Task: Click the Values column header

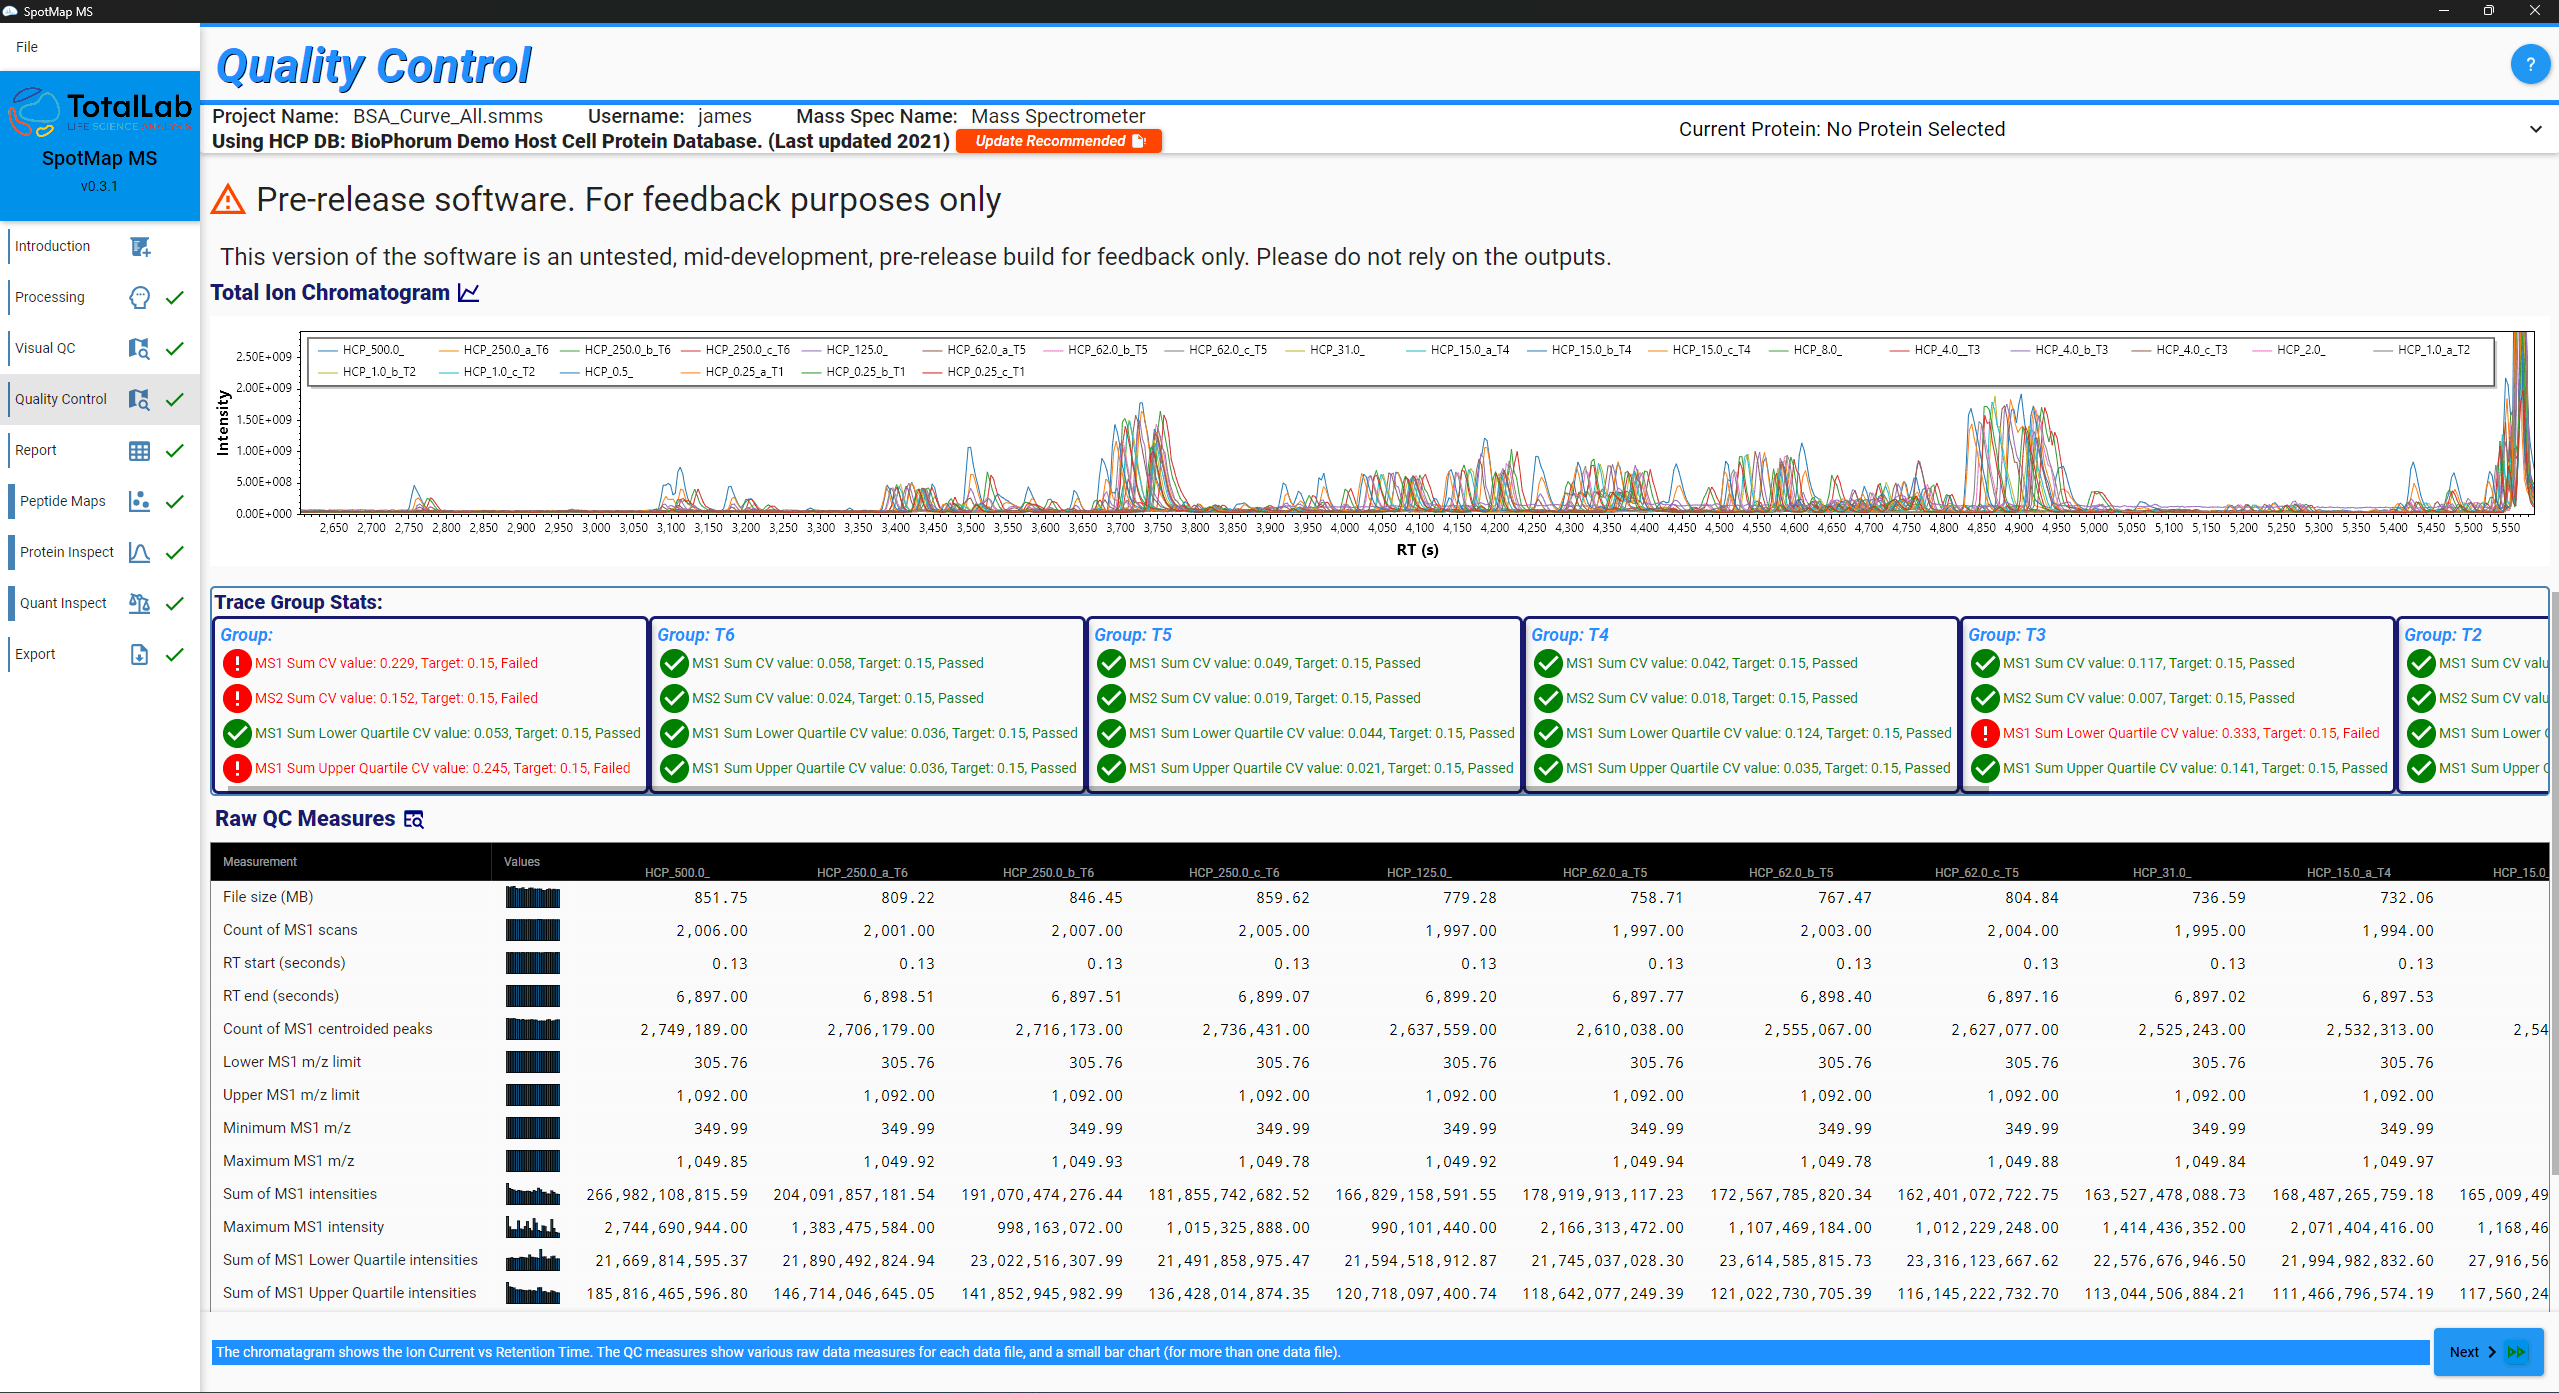Action: 522,862
